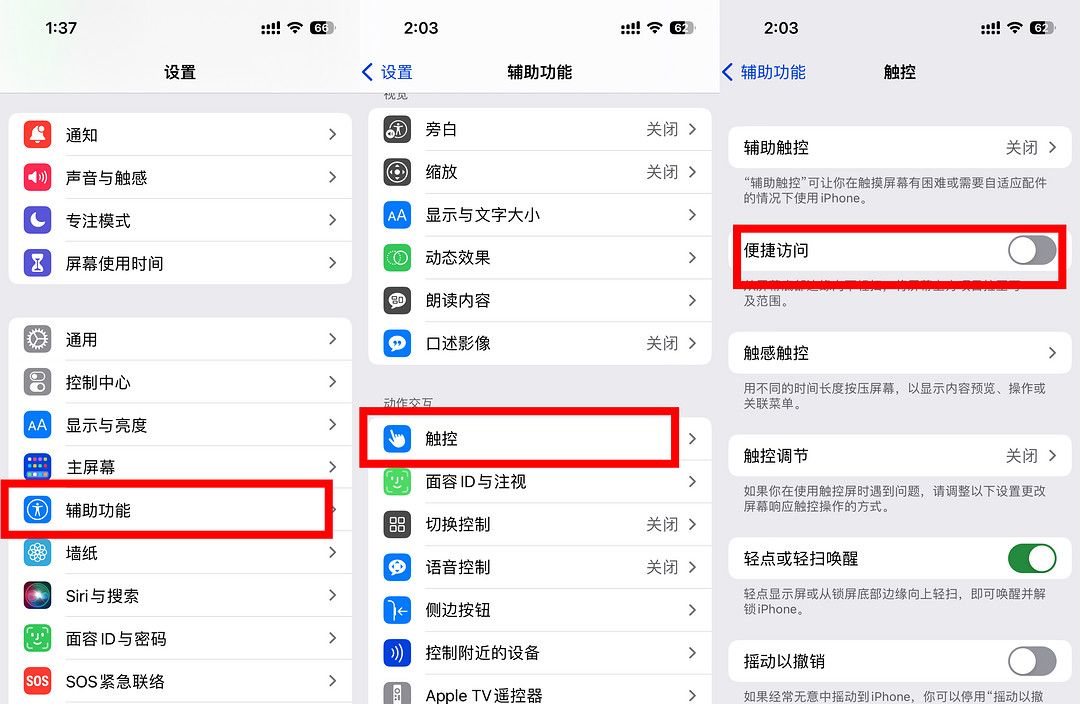
Task: Tap the Side Button icon (侧边按钮)
Action: point(397,610)
